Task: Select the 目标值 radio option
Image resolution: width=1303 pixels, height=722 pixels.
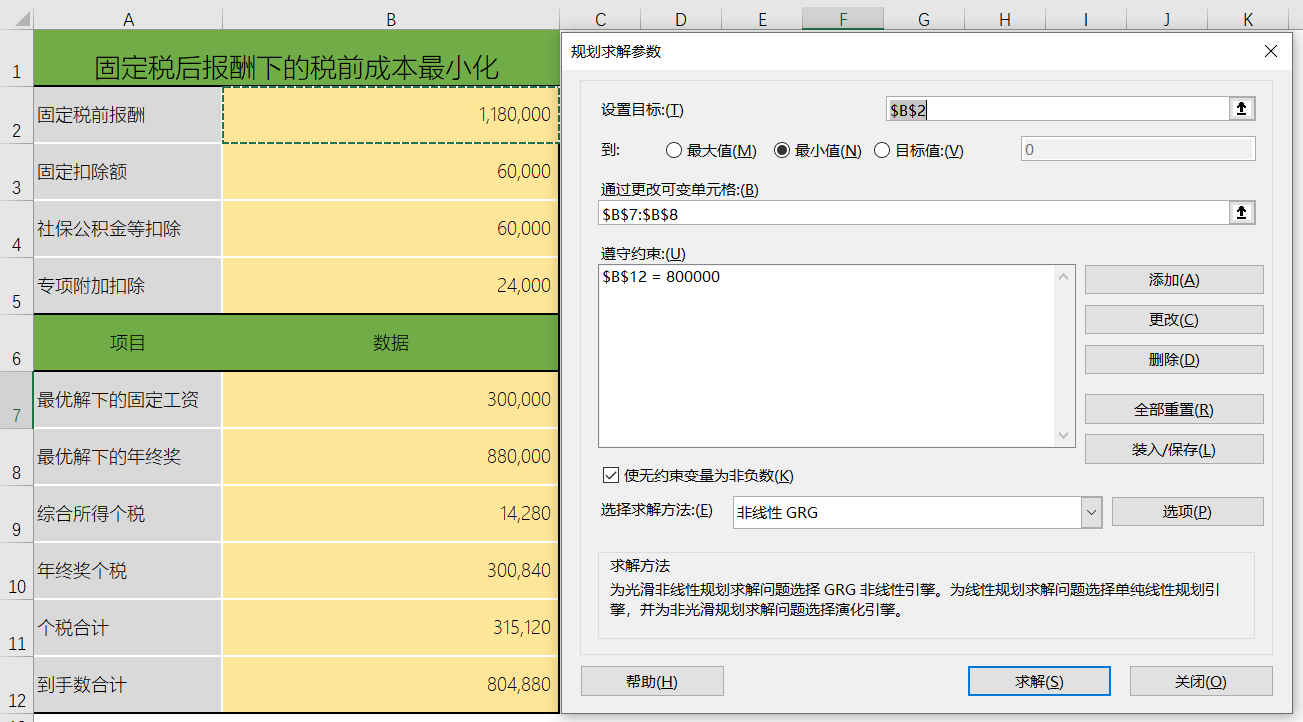Action: point(880,151)
